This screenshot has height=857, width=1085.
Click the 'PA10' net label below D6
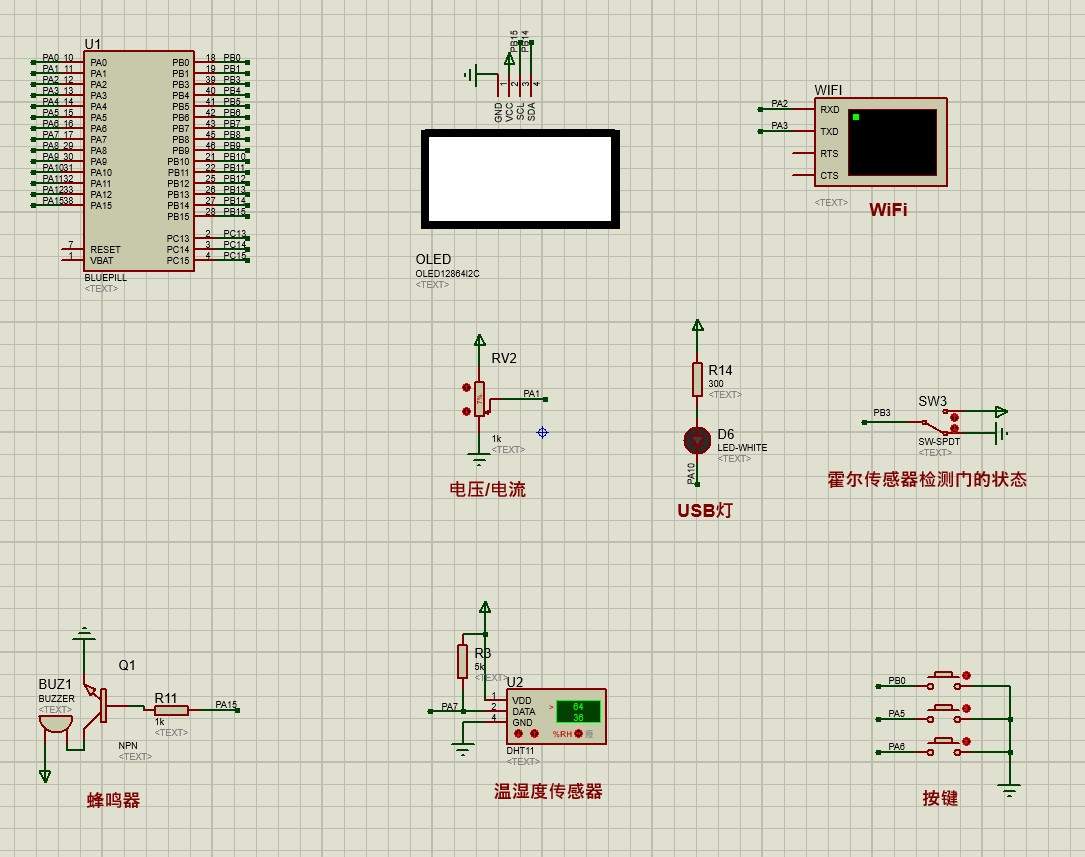pos(691,473)
